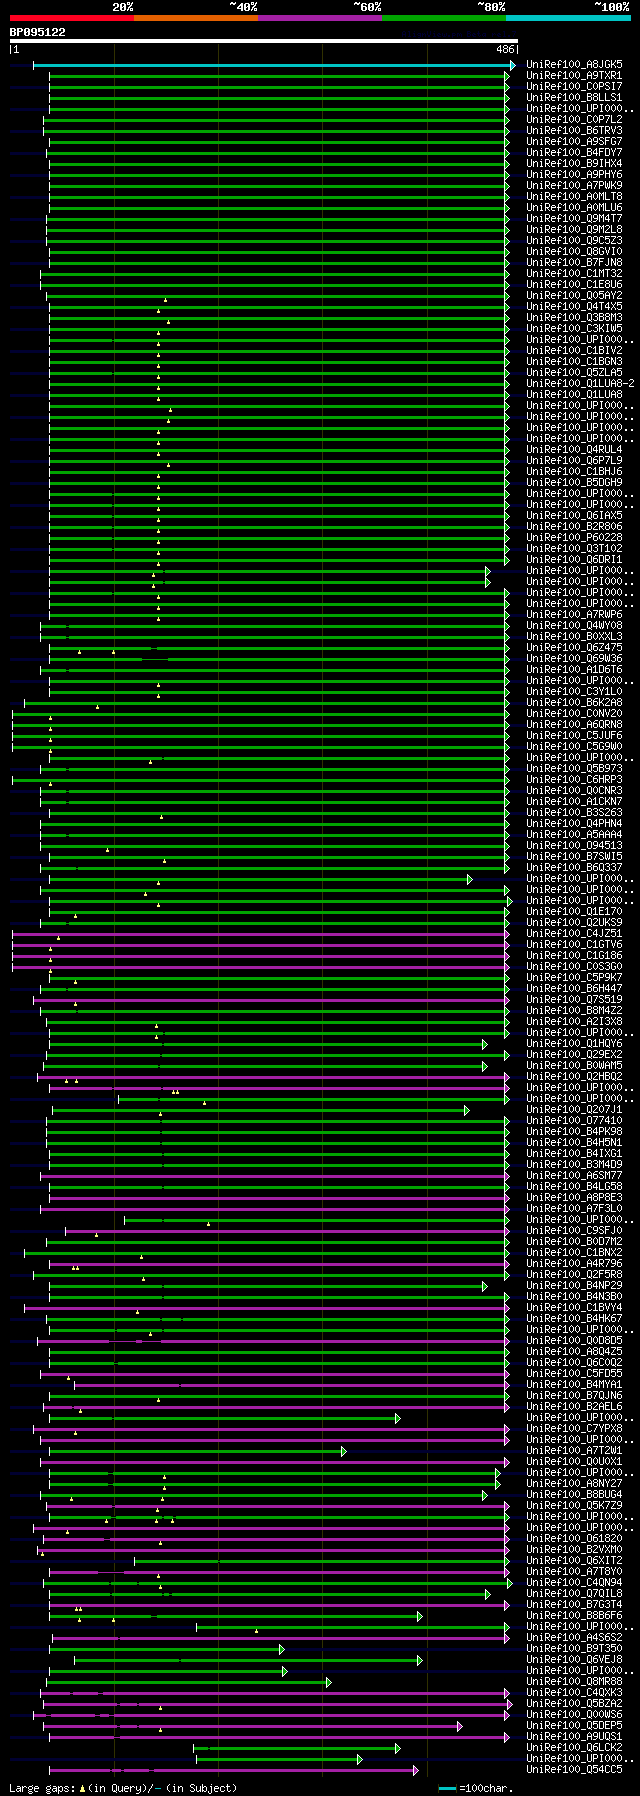Click the UniRef100_O94513 label
This screenshot has height=1796, width=640.
574,846
